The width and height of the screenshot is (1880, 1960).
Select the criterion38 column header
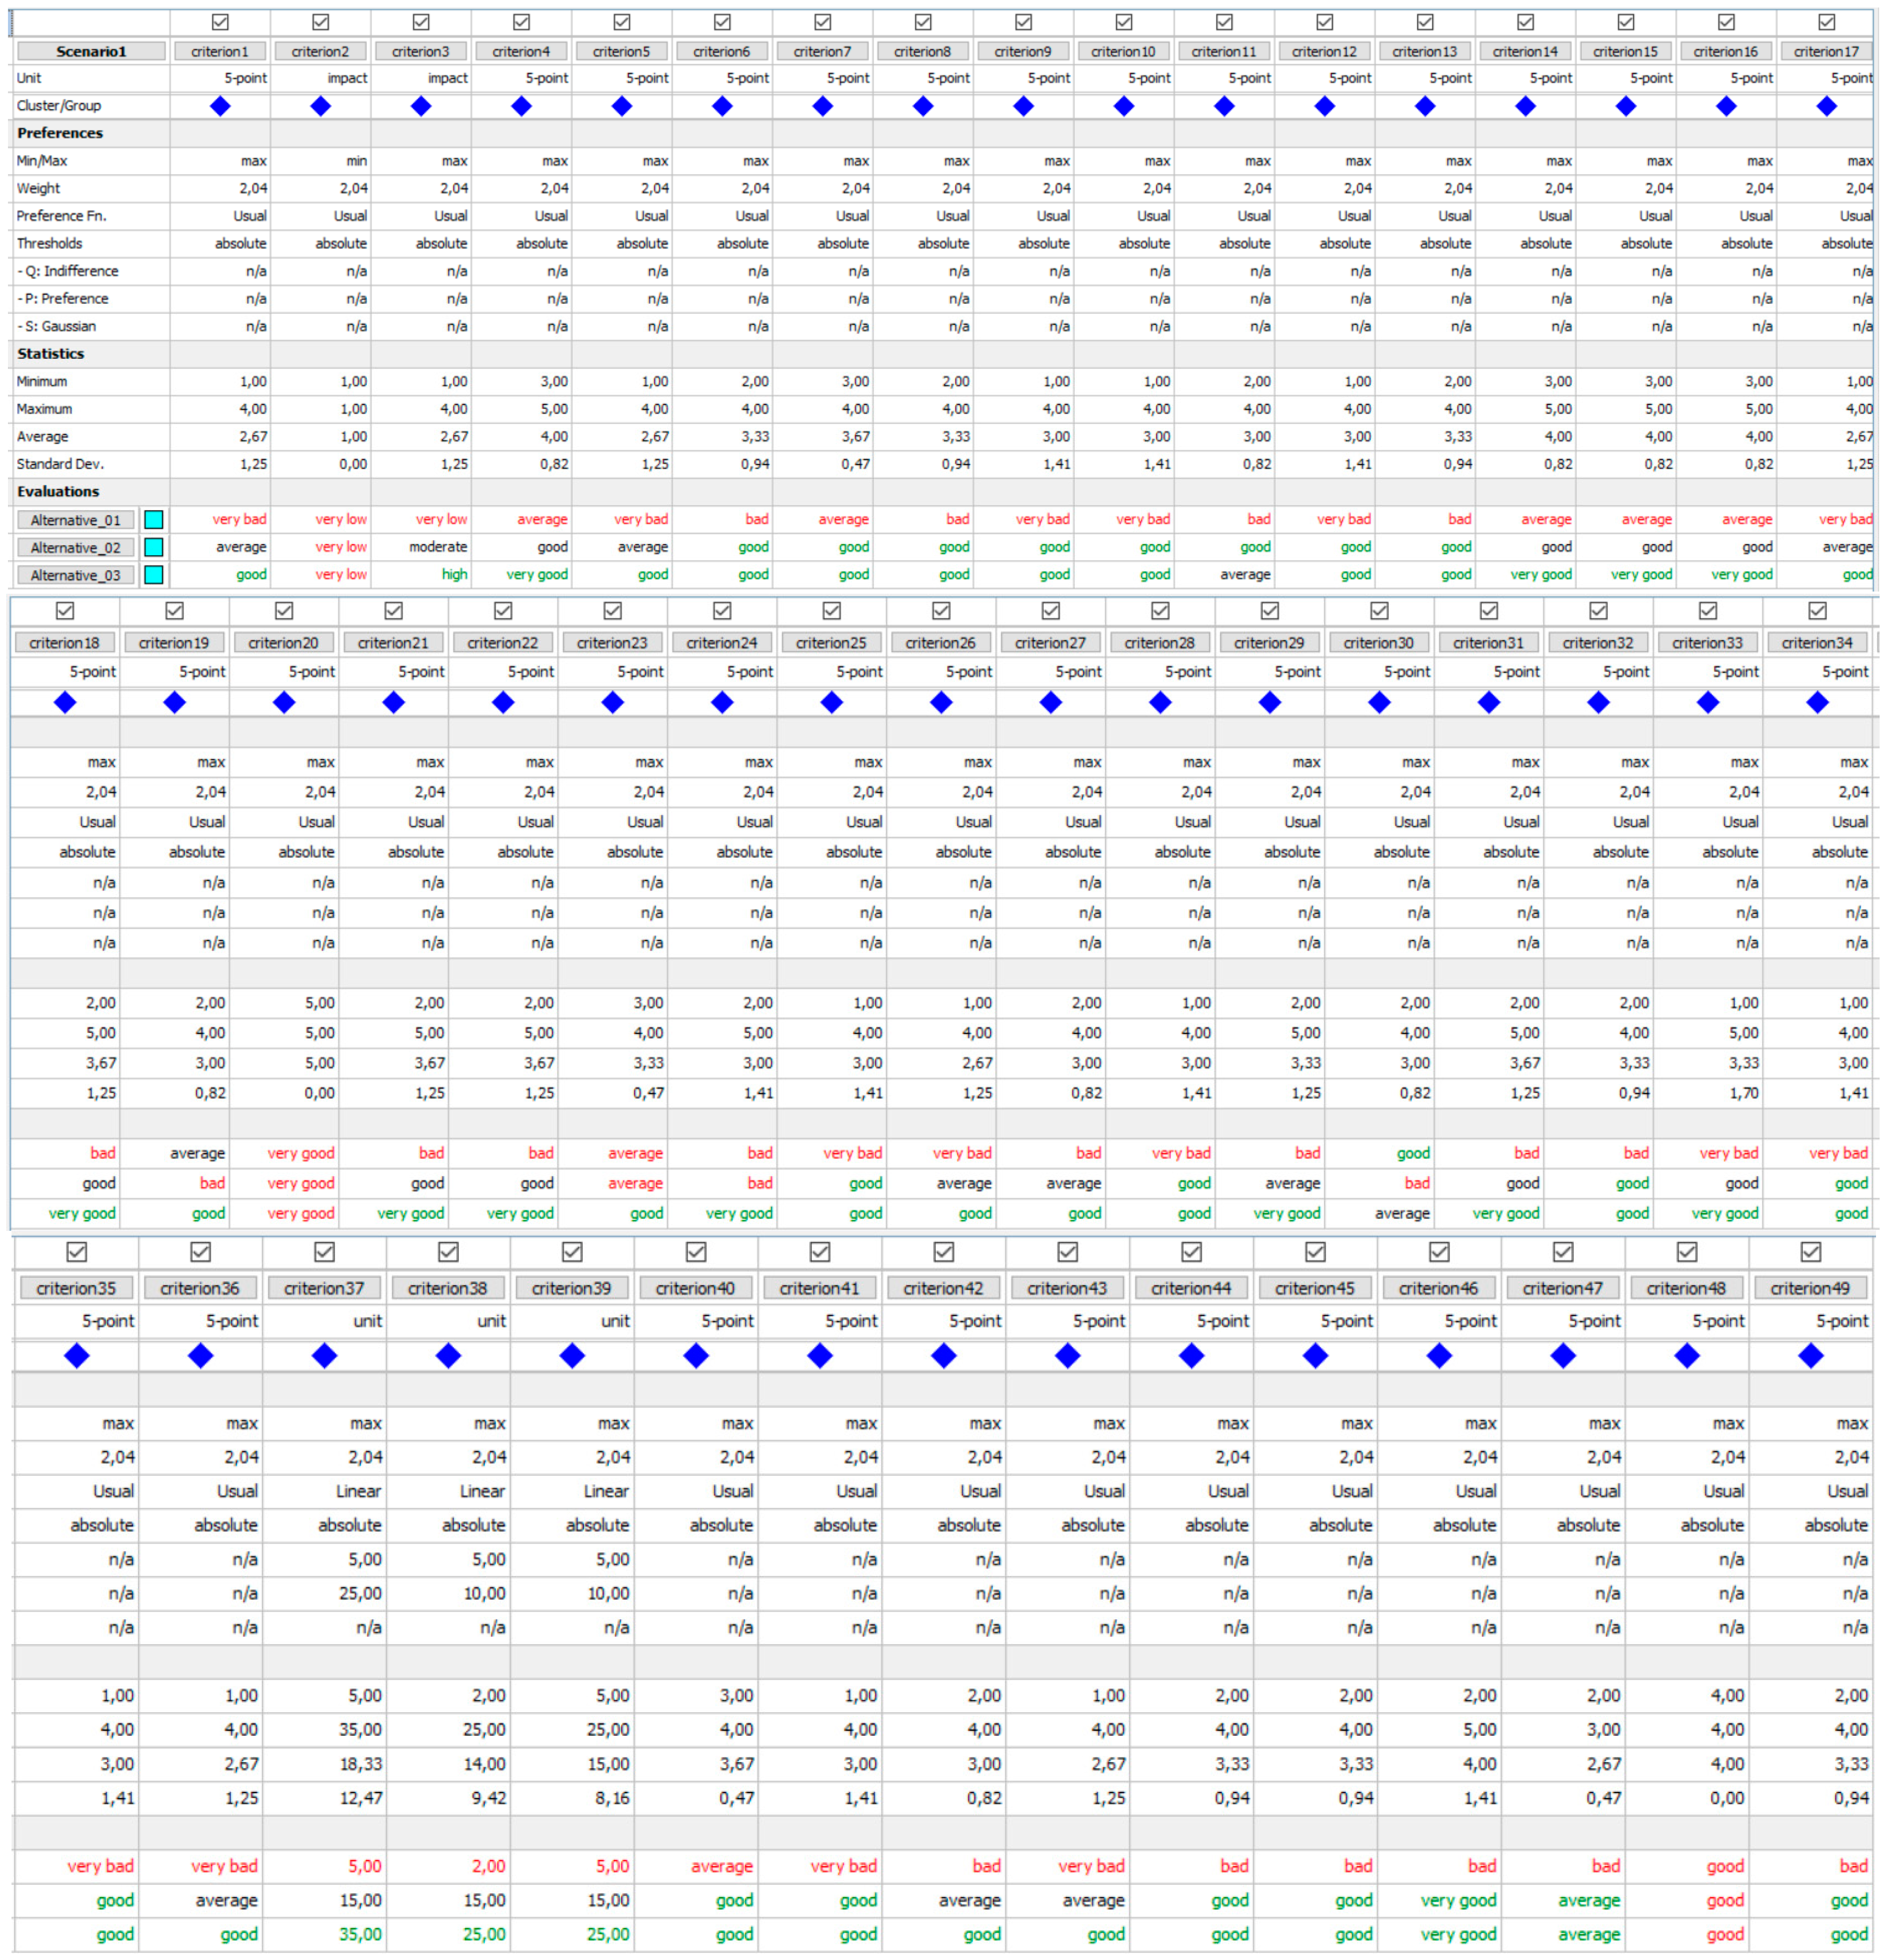[448, 1288]
